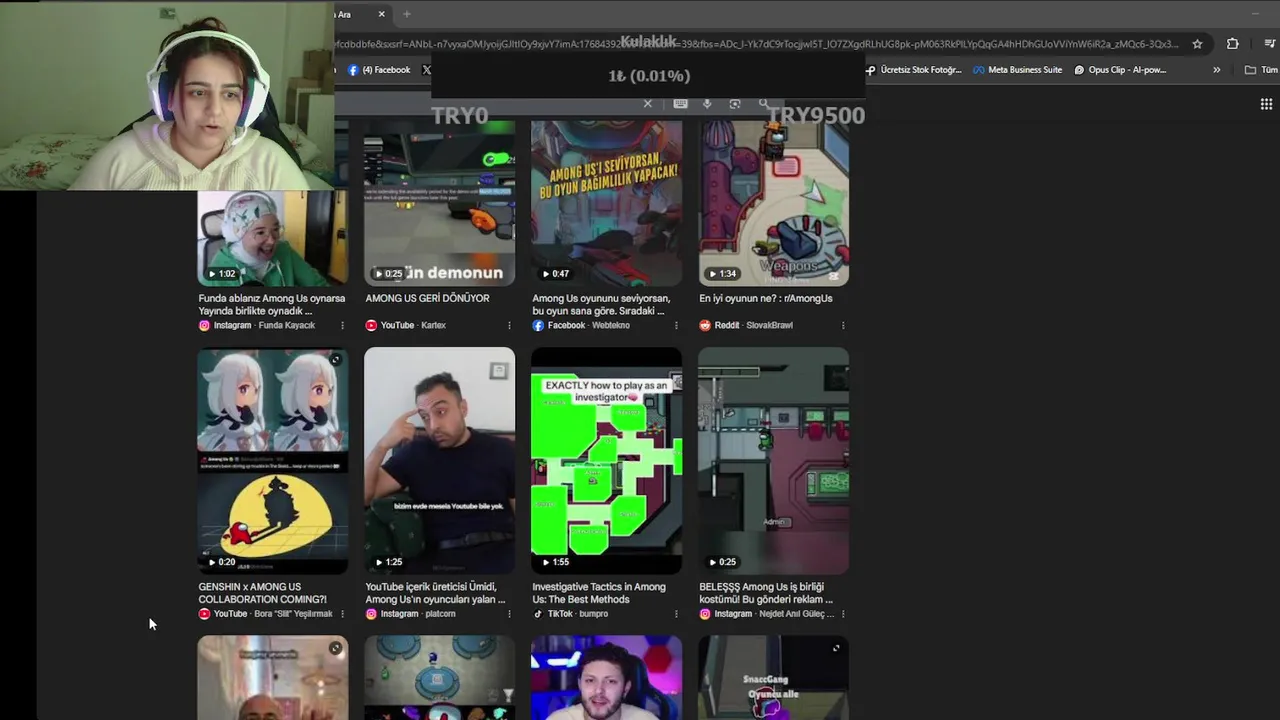Play the 1:02 duration video badge

click(x=221, y=273)
